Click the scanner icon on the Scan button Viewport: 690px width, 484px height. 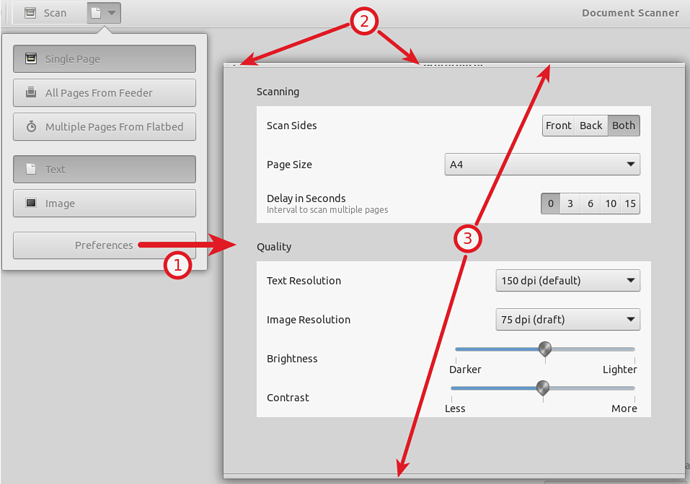pos(30,13)
